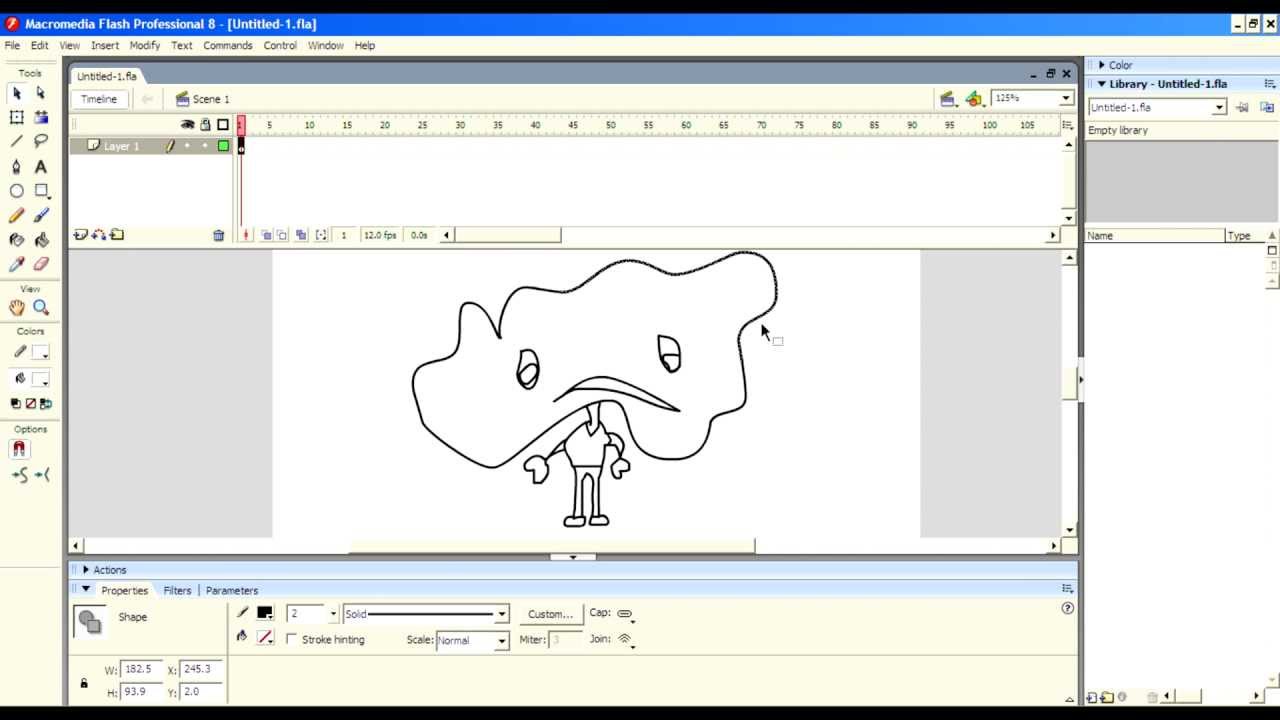Screen dimensions: 1280x720
Task: Switch to the Parameters tab
Action: (232, 591)
